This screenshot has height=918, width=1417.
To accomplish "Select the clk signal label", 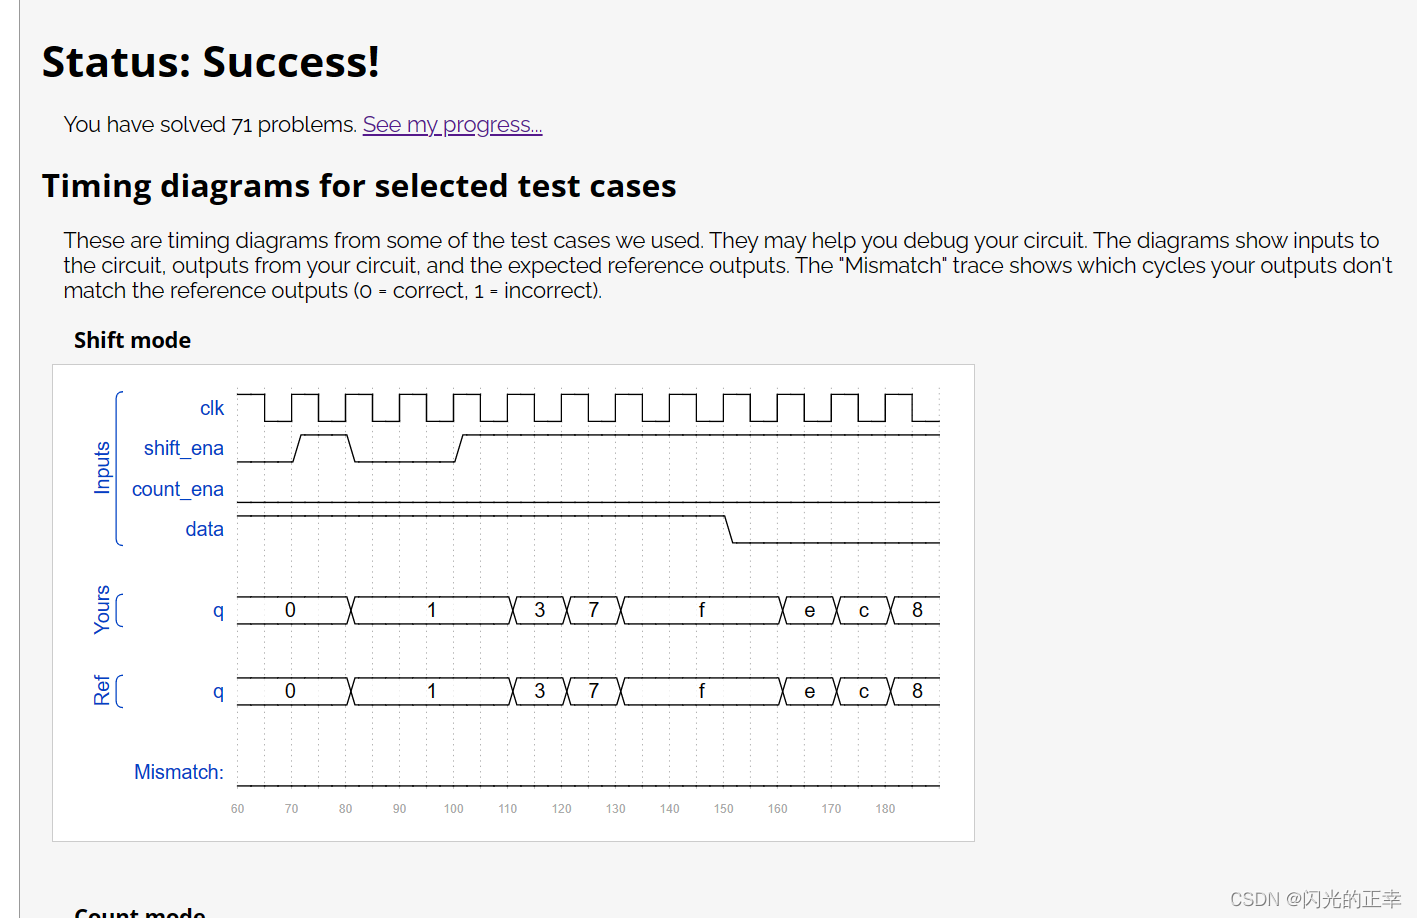I will (x=211, y=408).
